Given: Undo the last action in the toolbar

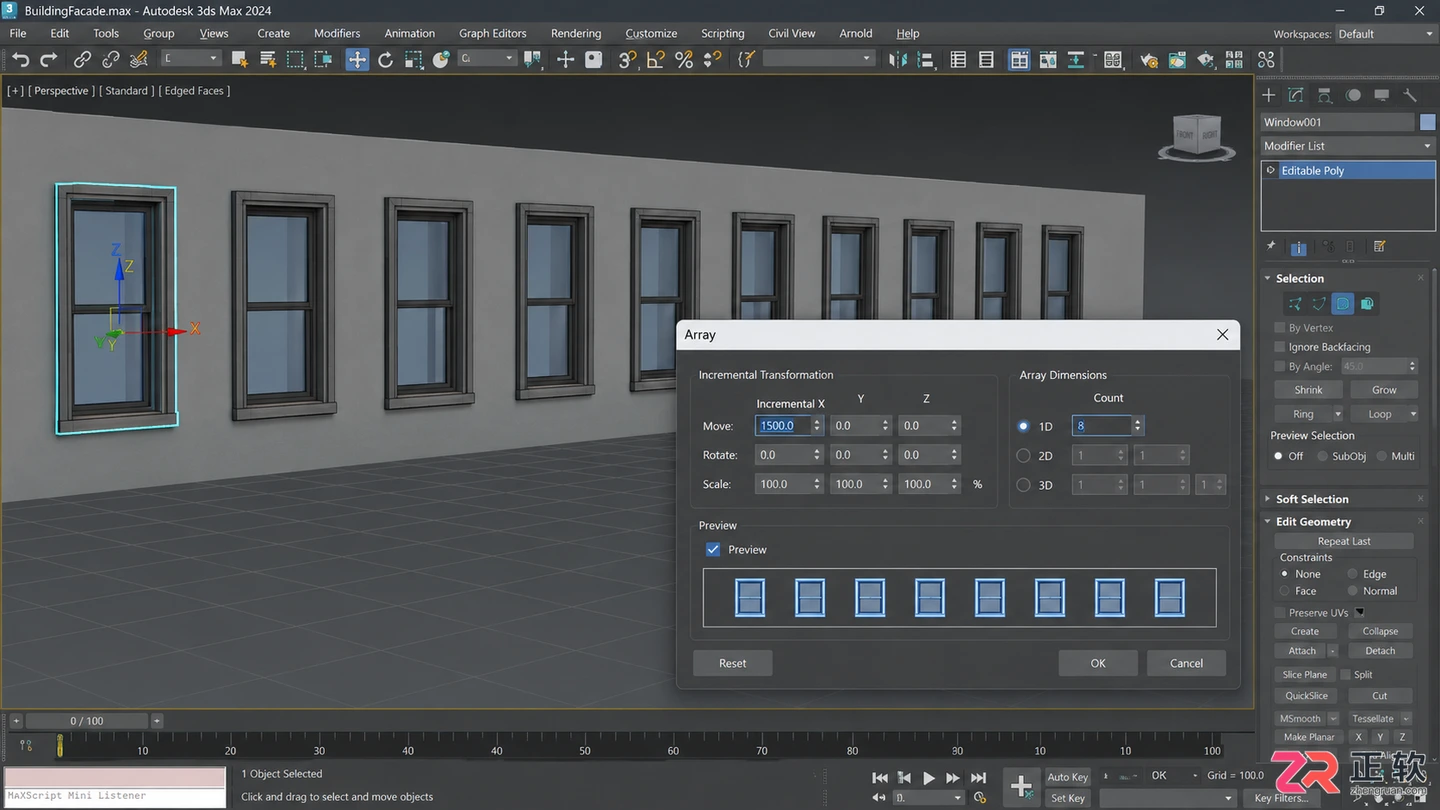Looking at the screenshot, I should 20,60.
